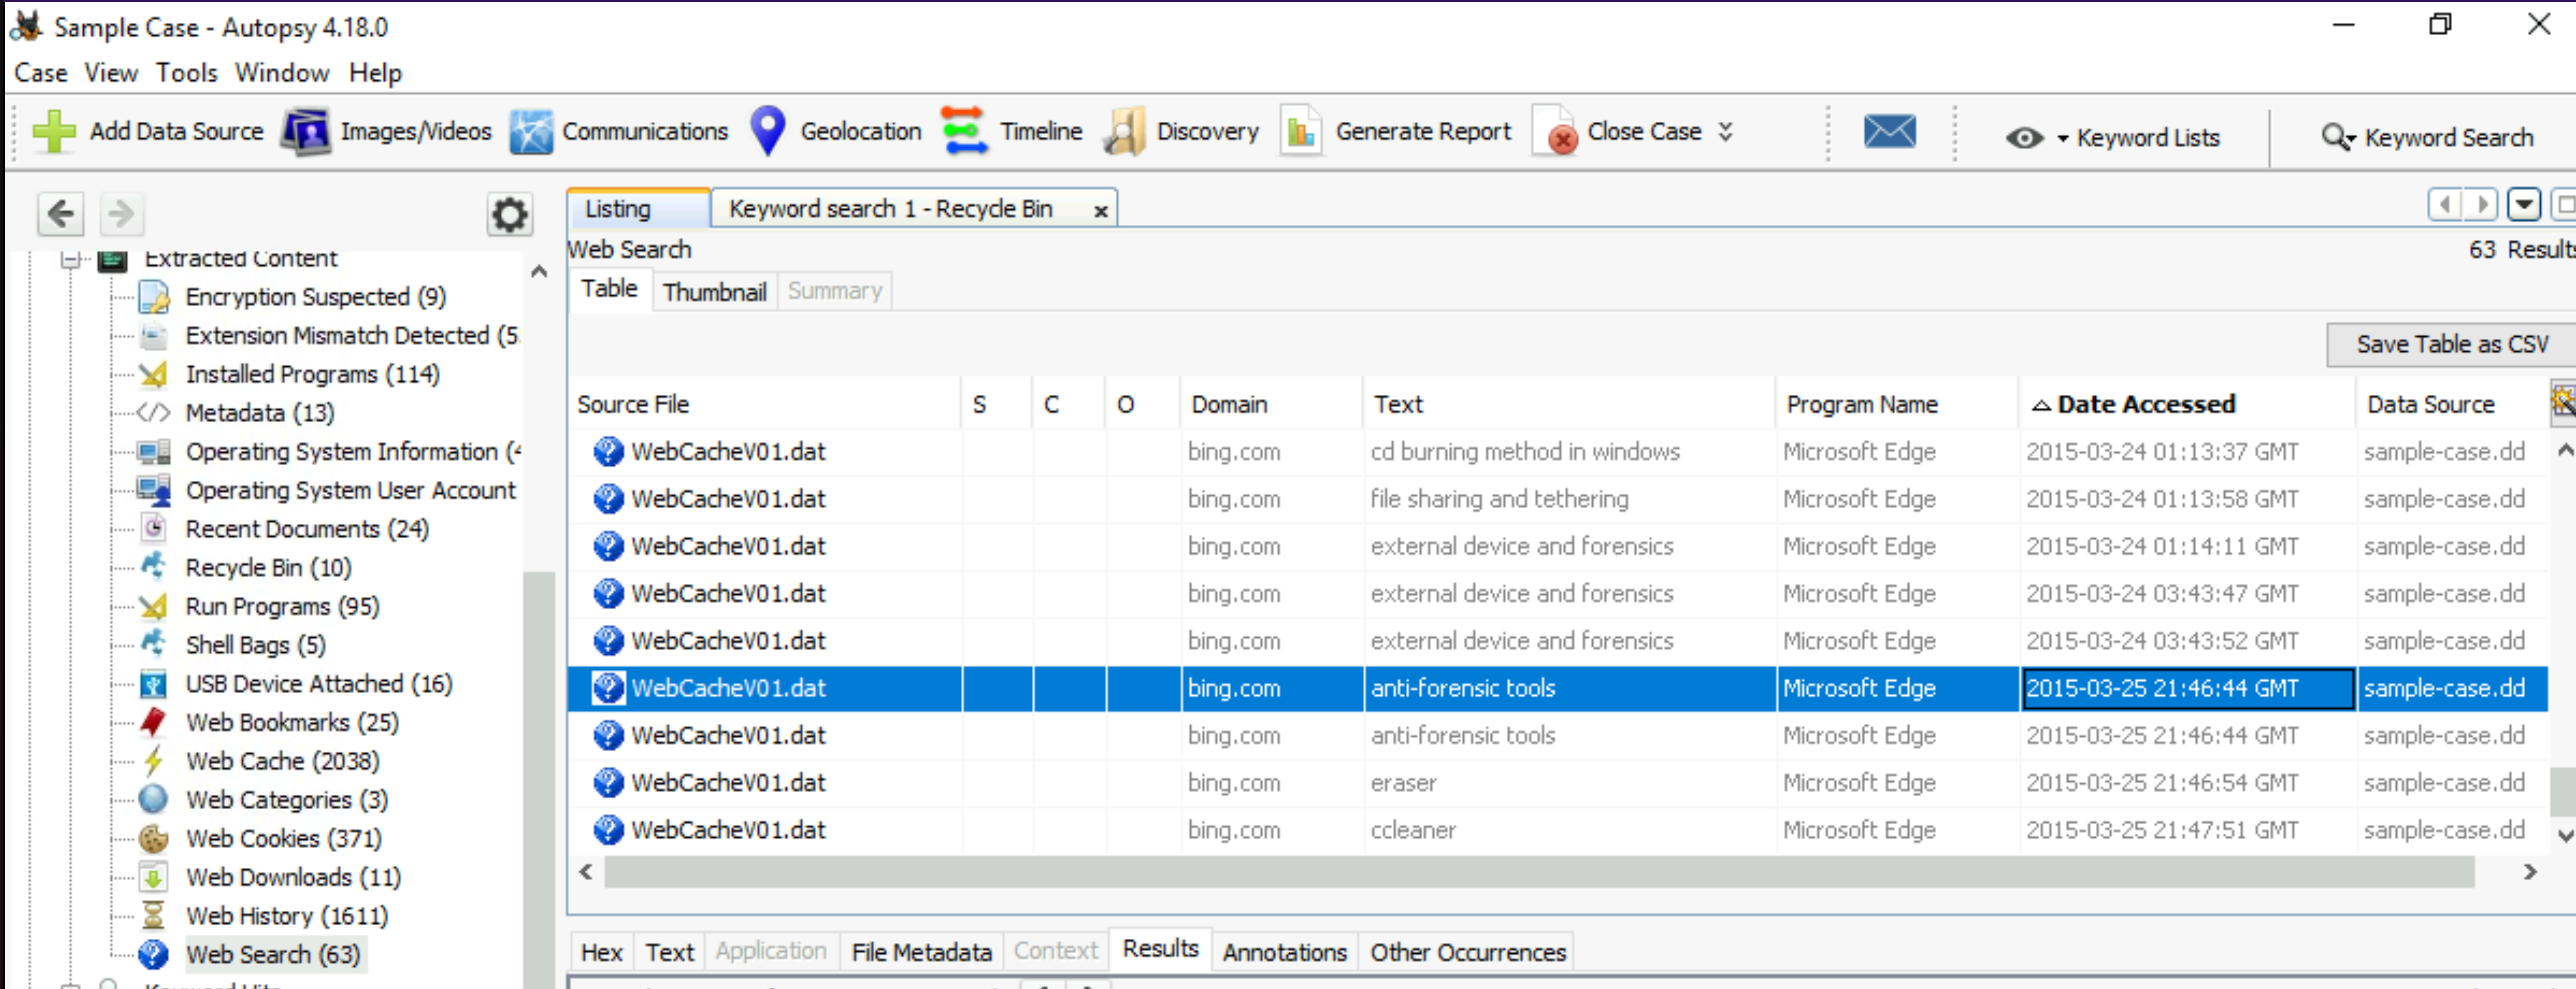Click the Web Search (63) node icon
This screenshot has height=989, width=2576.
point(153,954)
